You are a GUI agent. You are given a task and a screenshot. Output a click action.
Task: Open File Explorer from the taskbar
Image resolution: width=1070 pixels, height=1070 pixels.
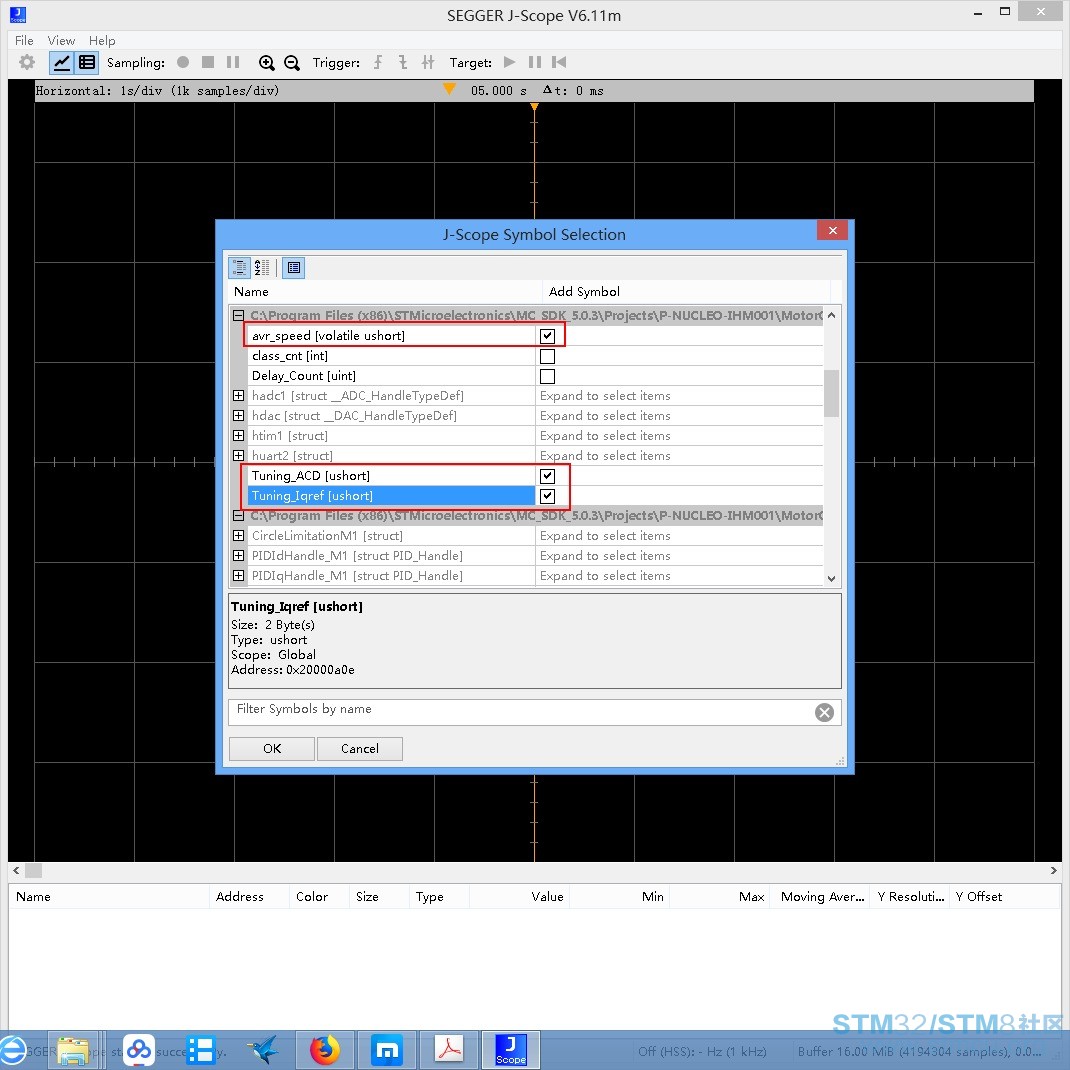click(74, 1050)
